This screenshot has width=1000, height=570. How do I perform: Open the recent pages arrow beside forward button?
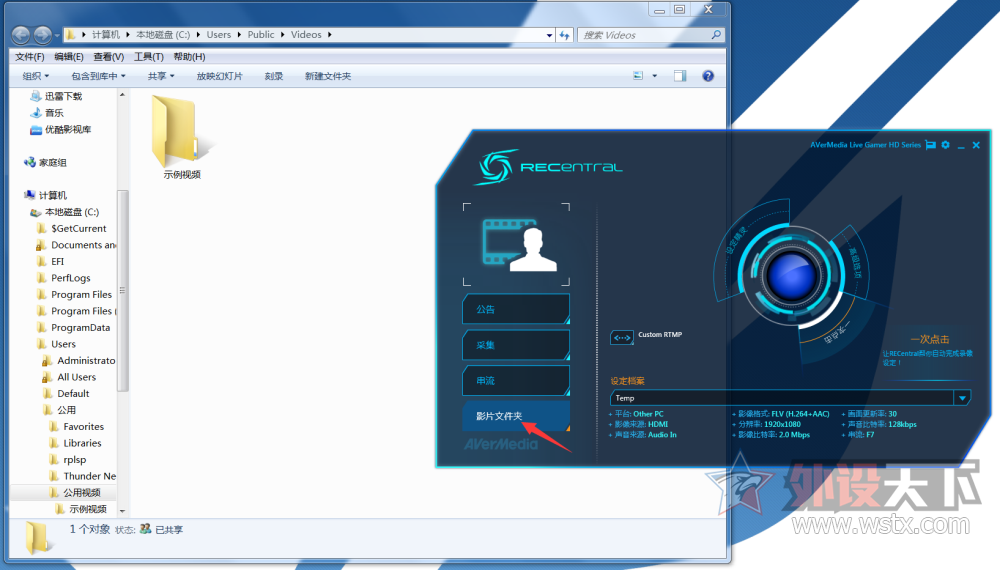(x=57, y=35)
